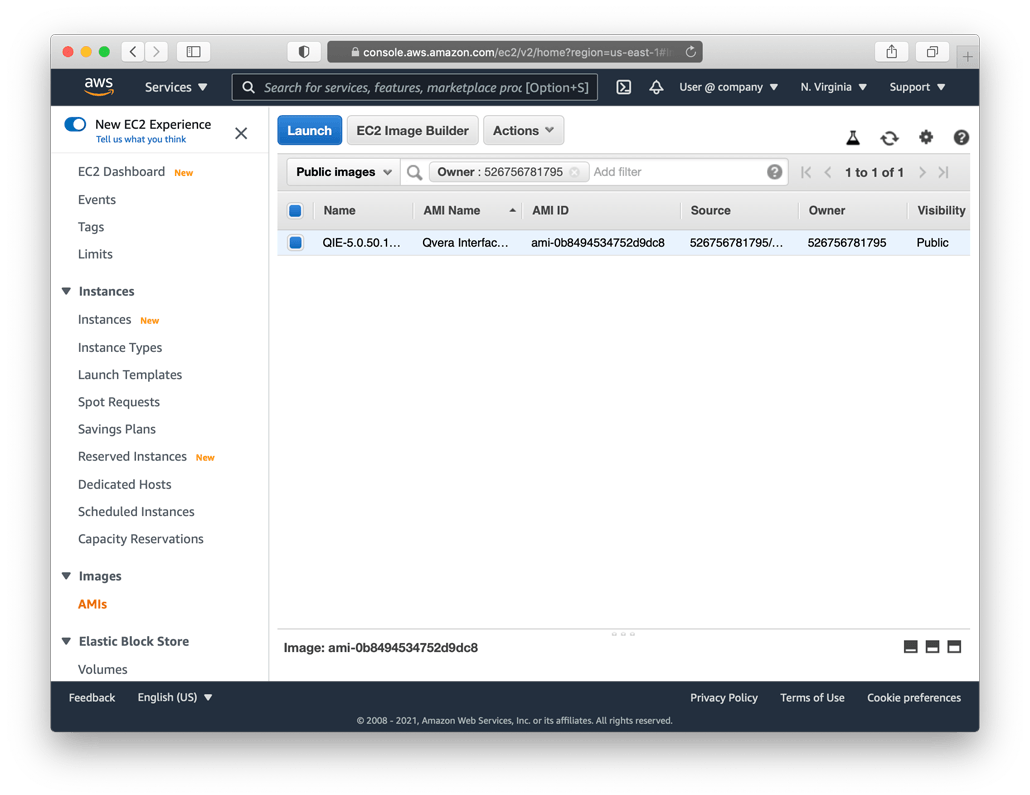Open the Services dropdown menu
1030x795 pixels.
click(x=176, y=87)
